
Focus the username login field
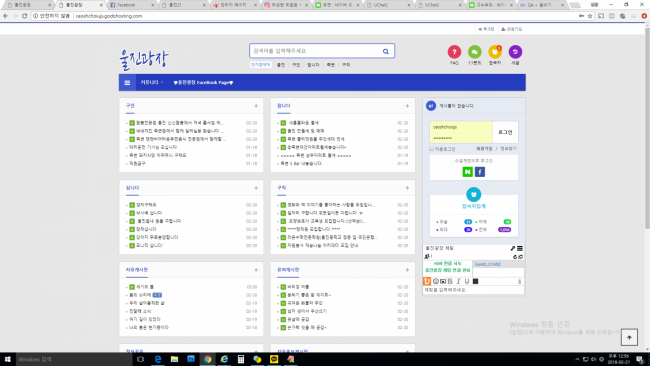pos(461,127)
